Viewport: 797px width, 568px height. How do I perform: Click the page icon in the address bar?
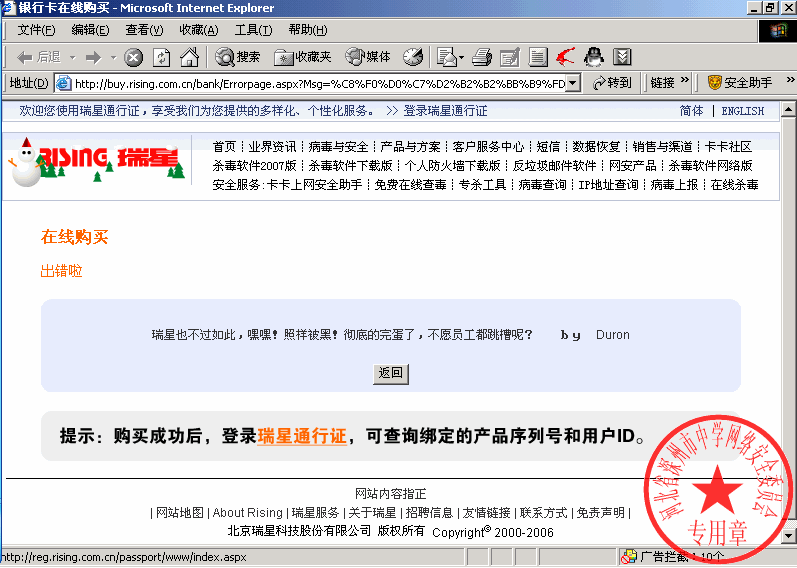click(64, 83)
